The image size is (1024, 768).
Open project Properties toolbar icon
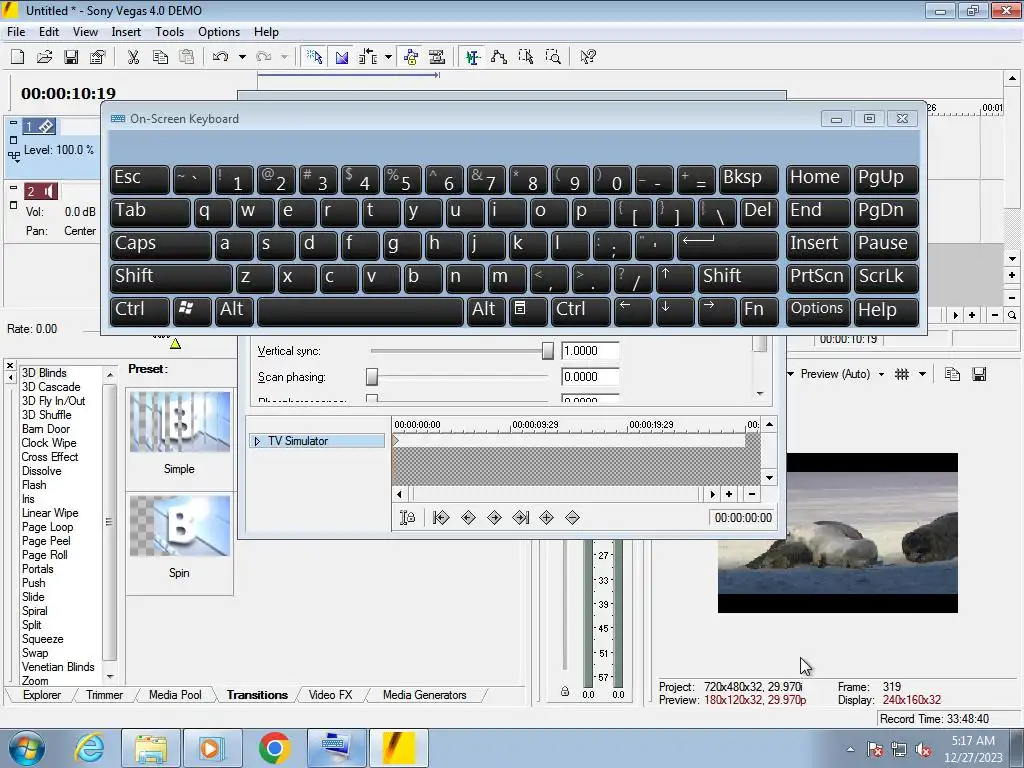[98, 57]
